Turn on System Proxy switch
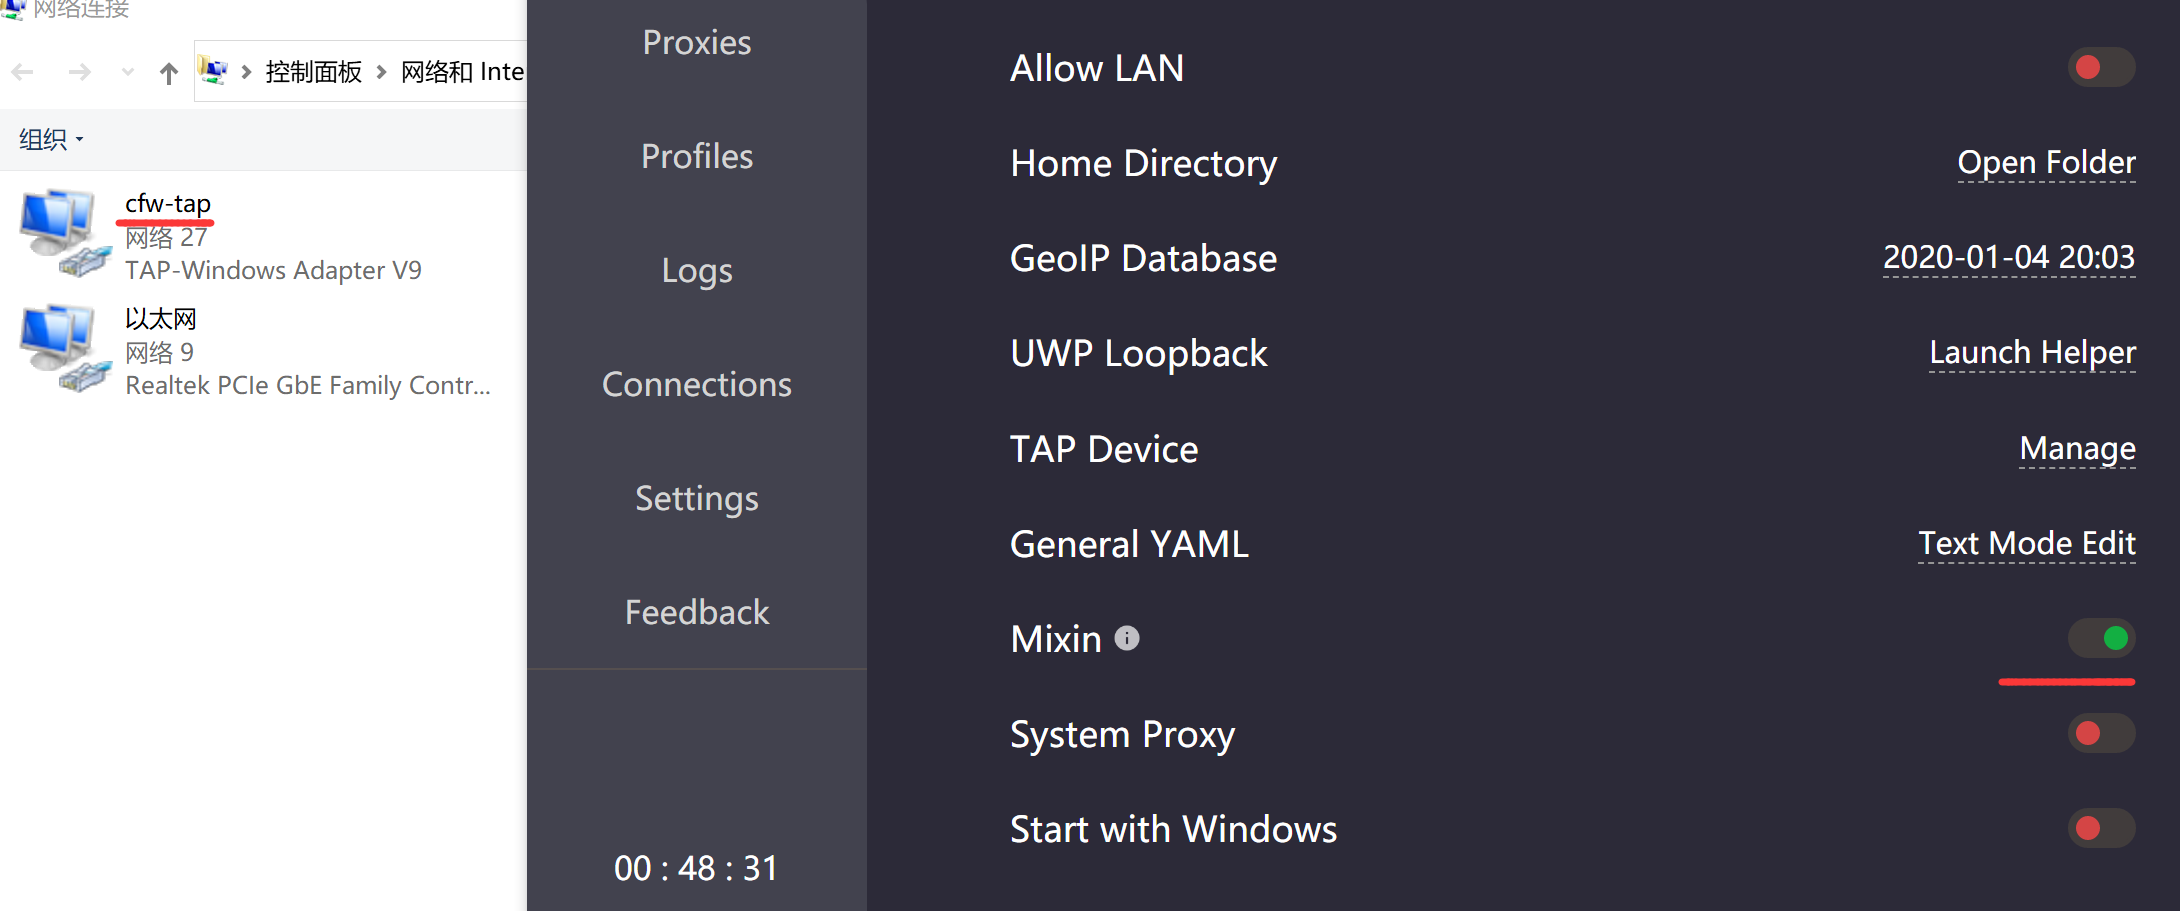This screenshot has width=2180, height=911. click(2101, 733)
